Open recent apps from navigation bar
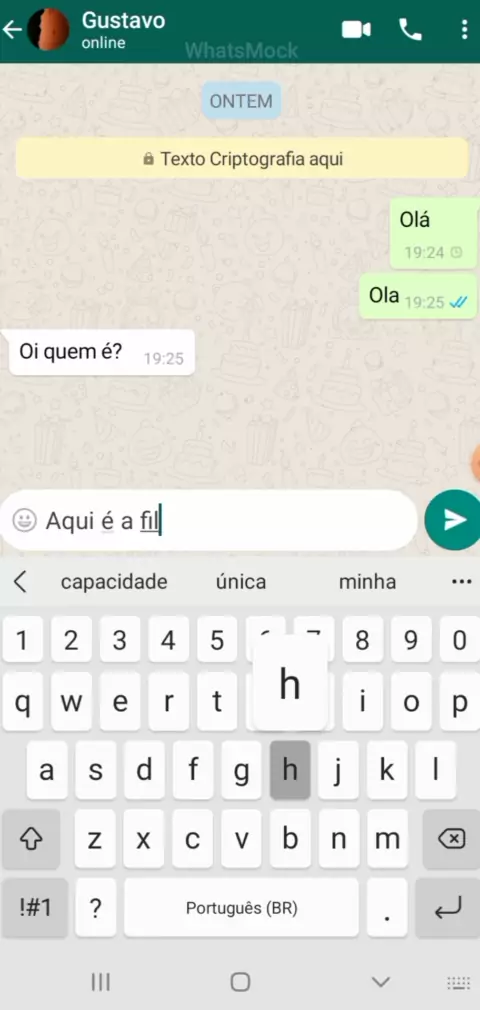 click(x=101, y=982)
